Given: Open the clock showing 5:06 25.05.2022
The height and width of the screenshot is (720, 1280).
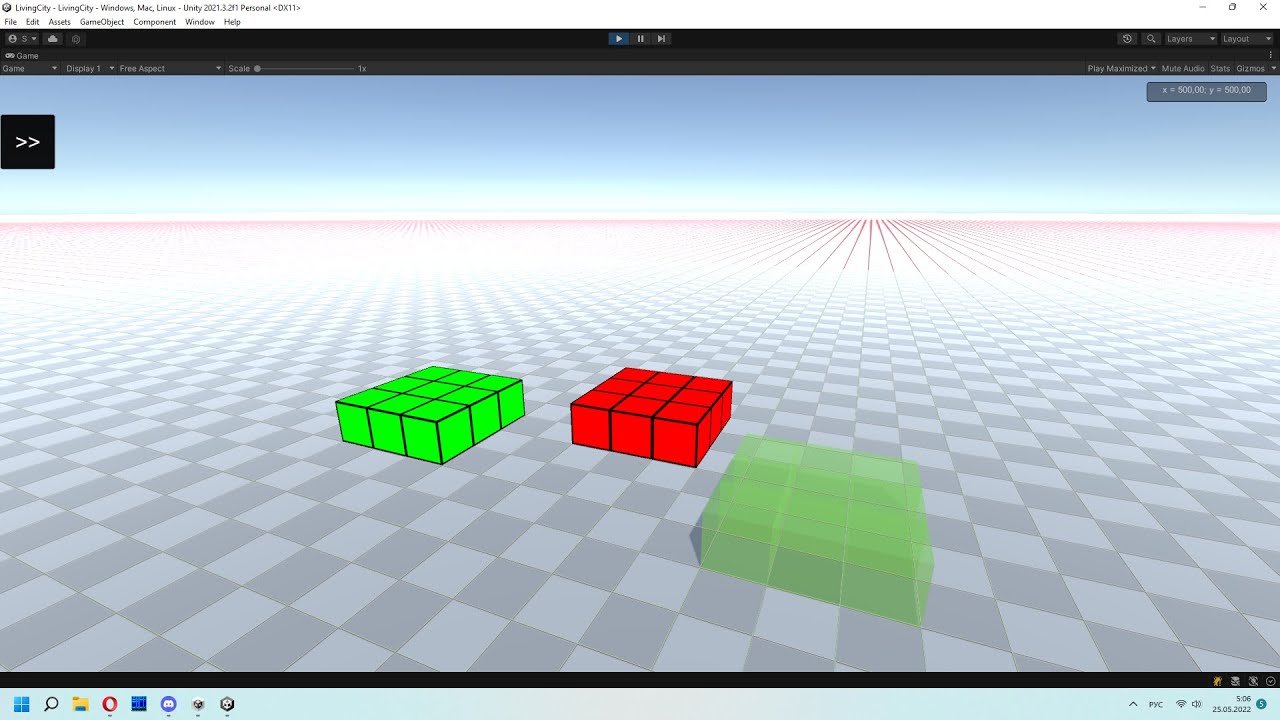Looking at the screenshot, I should pos(1231,704).
